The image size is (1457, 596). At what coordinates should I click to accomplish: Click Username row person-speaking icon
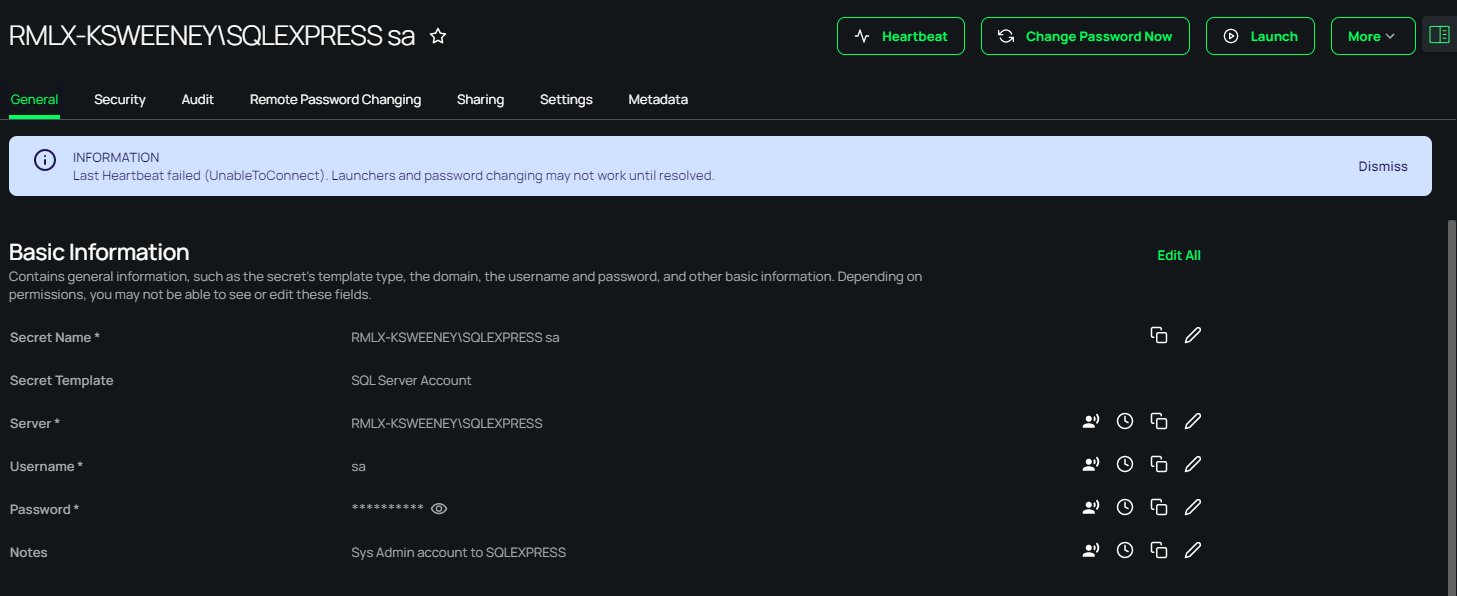(1091, 464)
